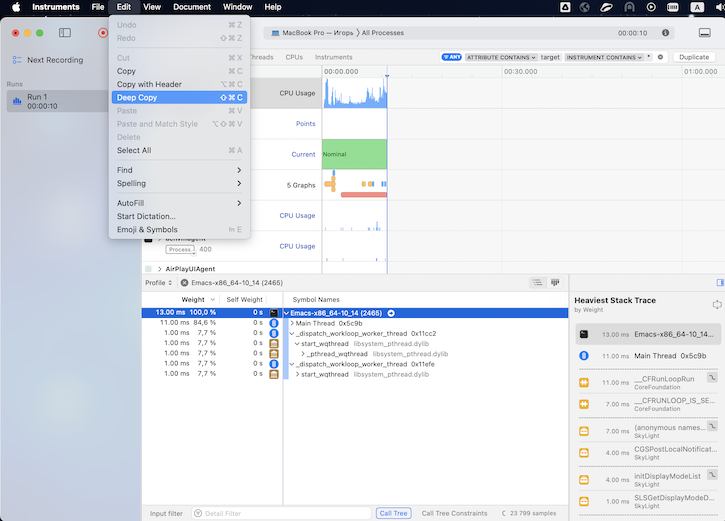Viewport: 725px width, 521px height.
Task: Toggle the ANY filter pill
Action: pos(451,57)
